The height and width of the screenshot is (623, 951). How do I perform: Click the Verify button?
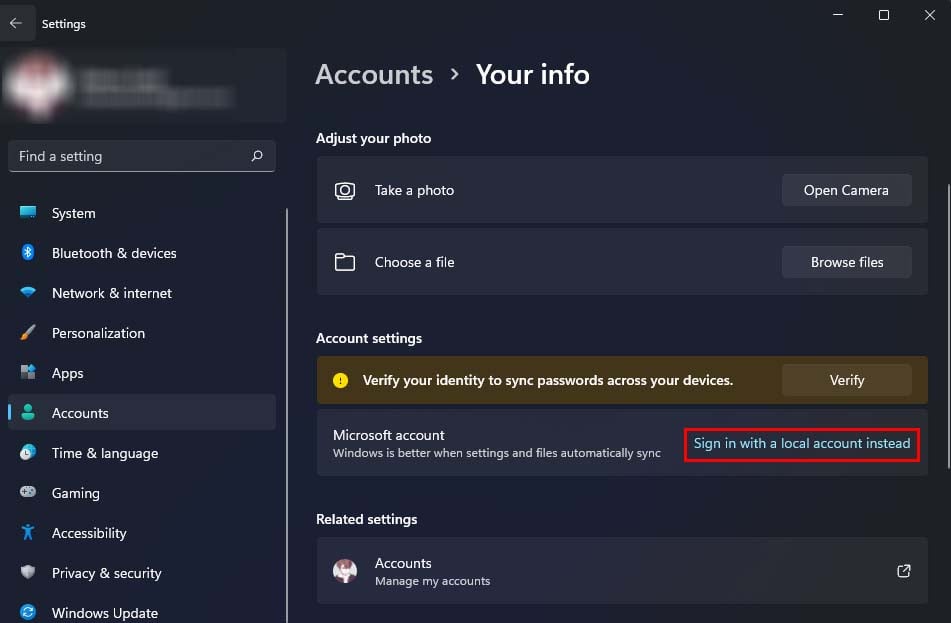coord(846,380)
